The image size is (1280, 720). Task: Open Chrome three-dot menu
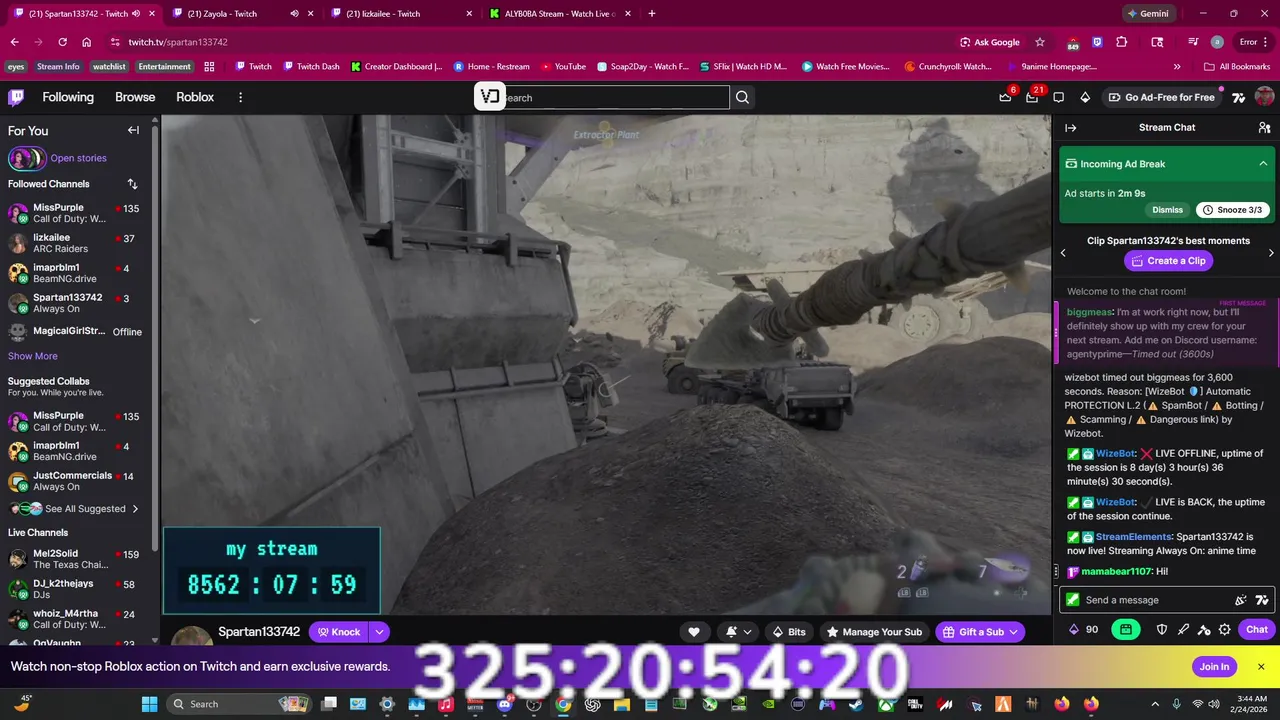[1268, 42]
